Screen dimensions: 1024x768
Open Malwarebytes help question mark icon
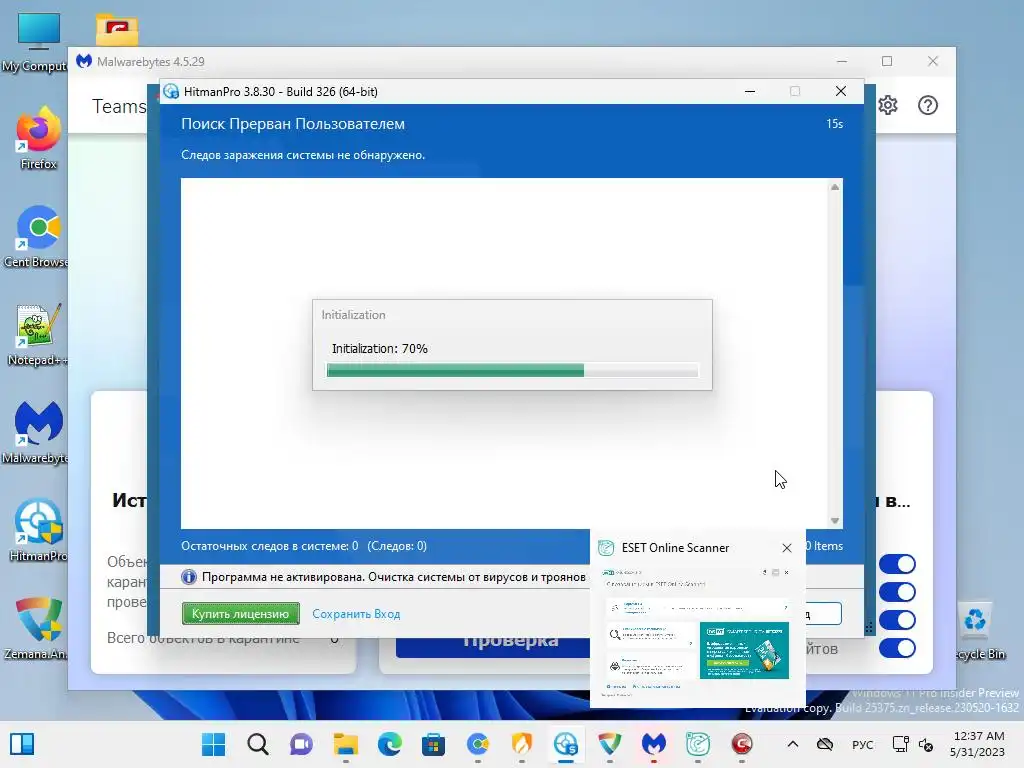pyautogui.click(x=927, y=105)
